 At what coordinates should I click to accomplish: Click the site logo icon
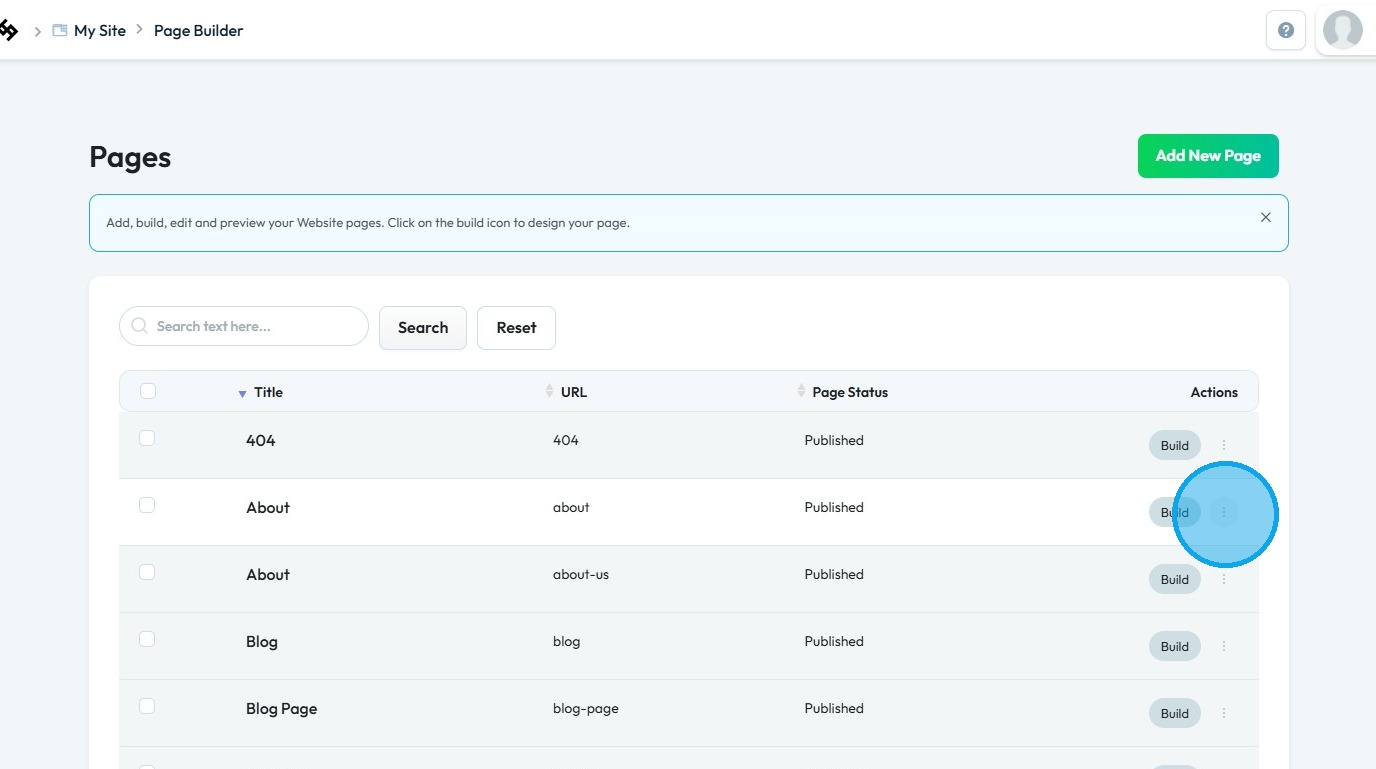[8, 31]
